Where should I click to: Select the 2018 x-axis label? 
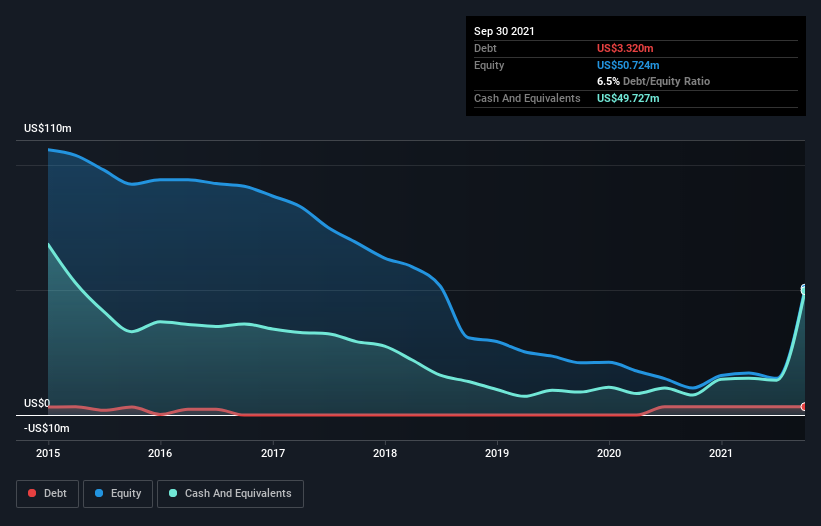385,453
